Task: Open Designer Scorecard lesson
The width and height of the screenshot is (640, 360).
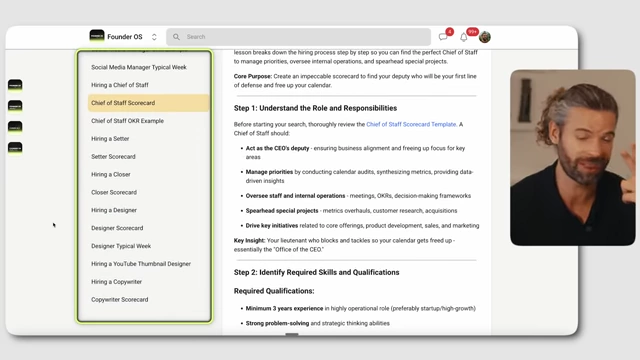Action: coord(117,228)
